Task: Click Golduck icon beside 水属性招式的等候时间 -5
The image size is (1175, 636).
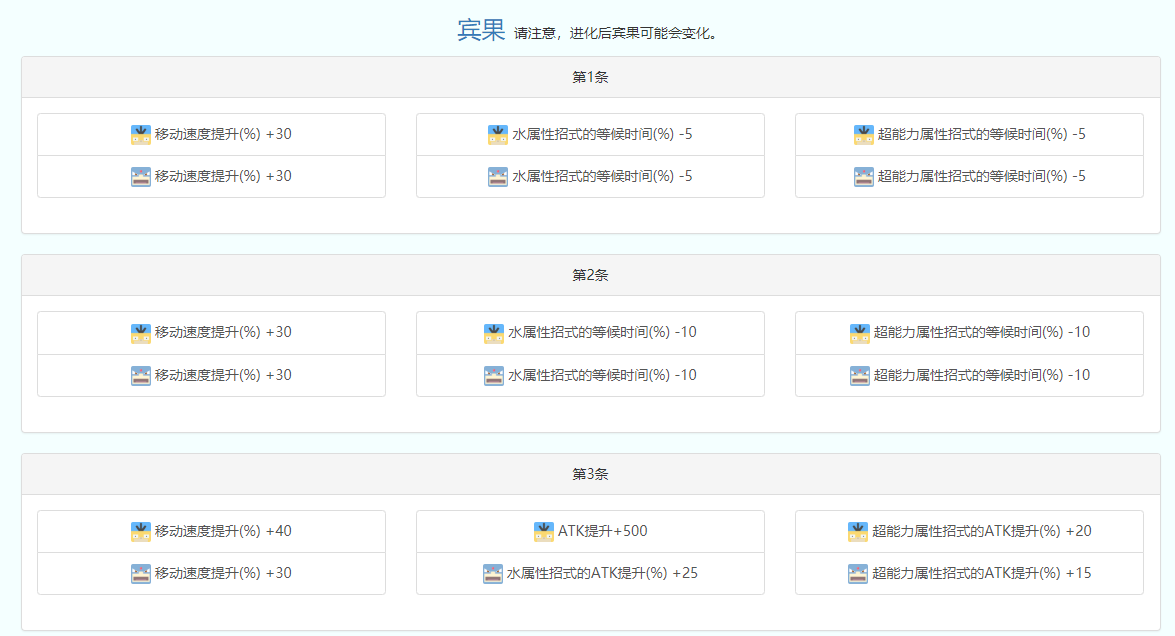Action: point(498,177)
